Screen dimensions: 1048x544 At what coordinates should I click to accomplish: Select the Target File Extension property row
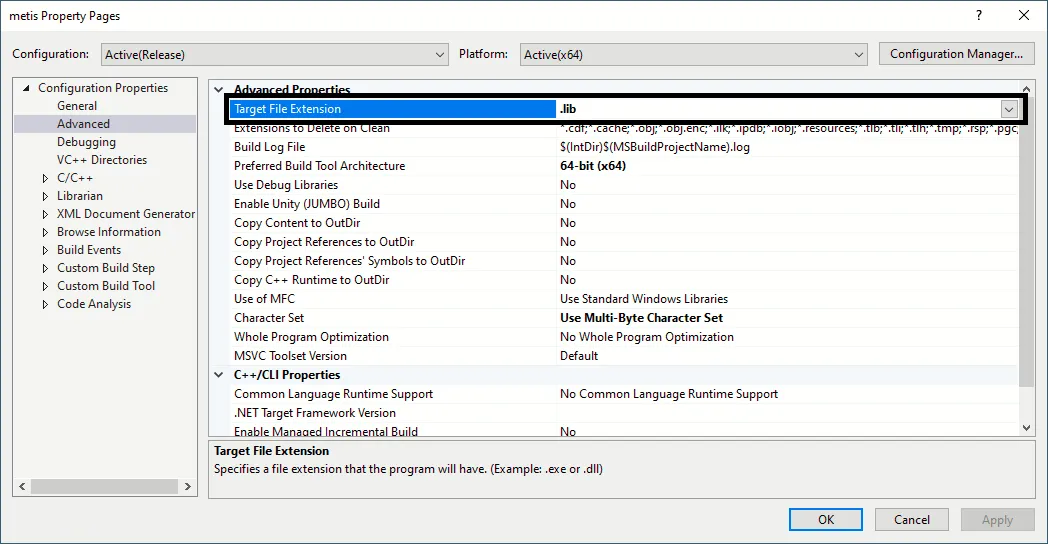tap(392, 109)
